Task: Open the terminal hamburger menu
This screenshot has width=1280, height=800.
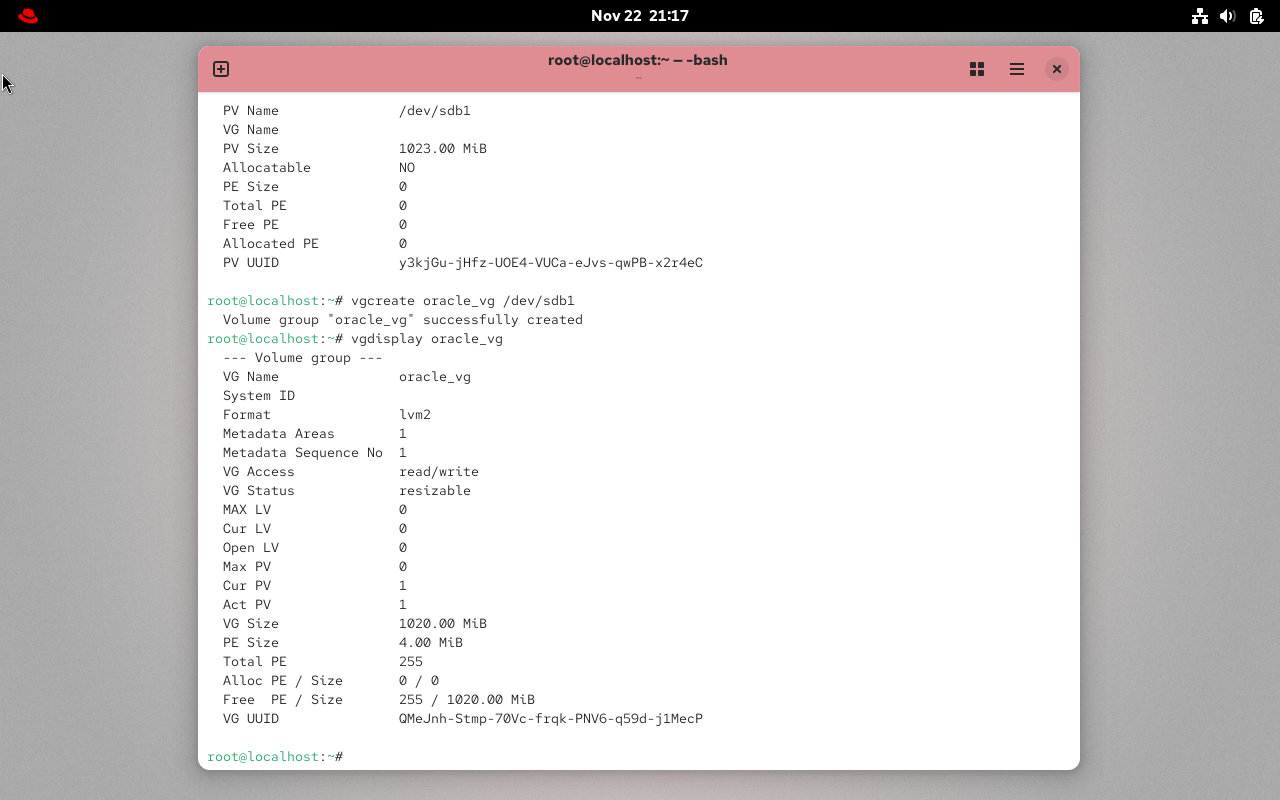Action: click(1016, 69)
